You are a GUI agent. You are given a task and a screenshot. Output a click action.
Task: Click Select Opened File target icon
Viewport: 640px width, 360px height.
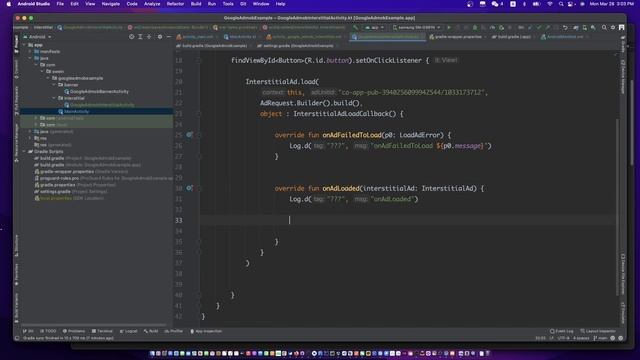coord(131,37)
